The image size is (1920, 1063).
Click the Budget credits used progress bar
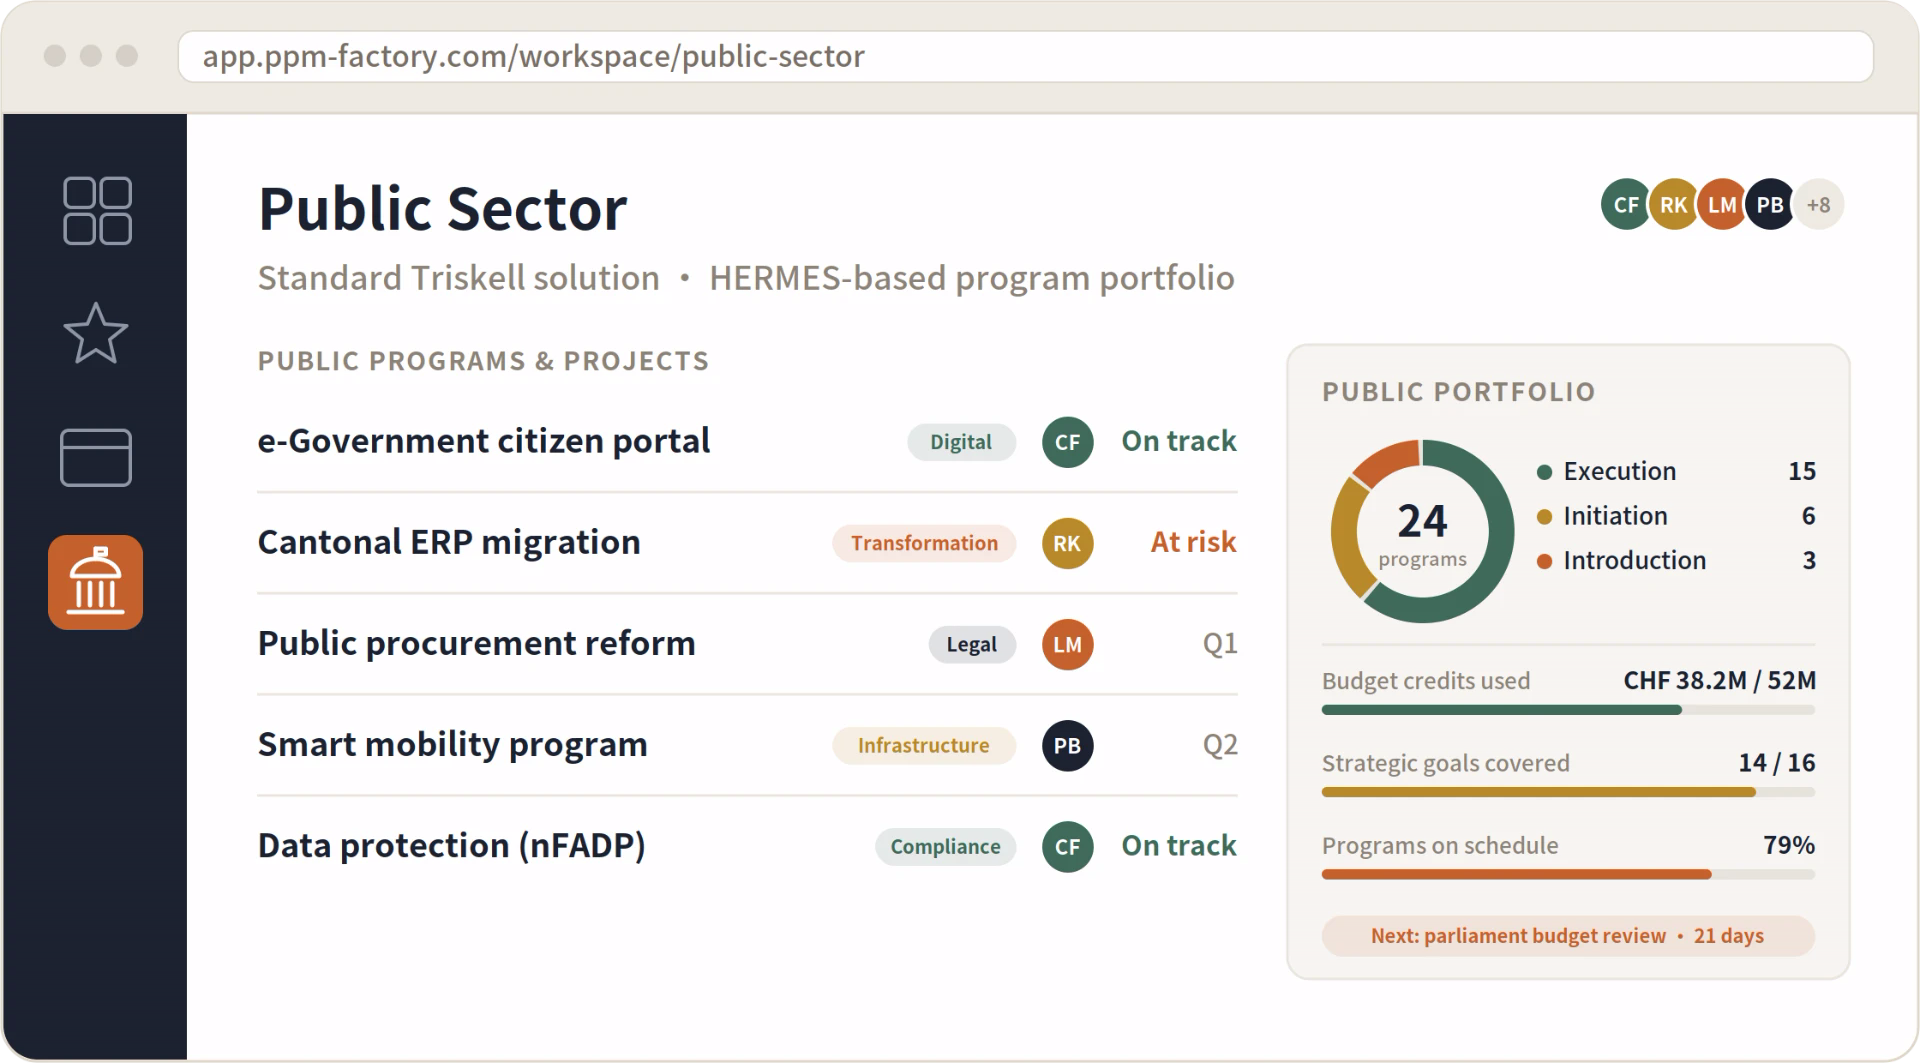pos(1568,710)
